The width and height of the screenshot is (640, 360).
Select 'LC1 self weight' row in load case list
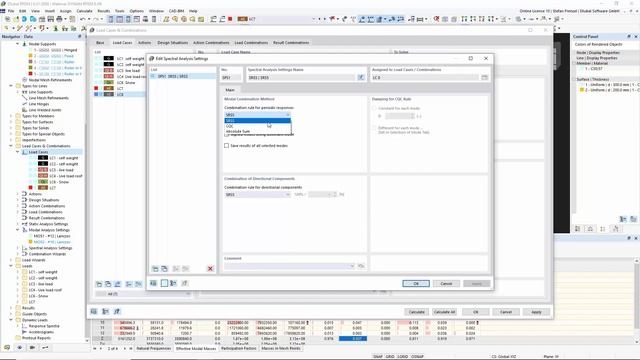pyautogui.click(x=120, y=58)
